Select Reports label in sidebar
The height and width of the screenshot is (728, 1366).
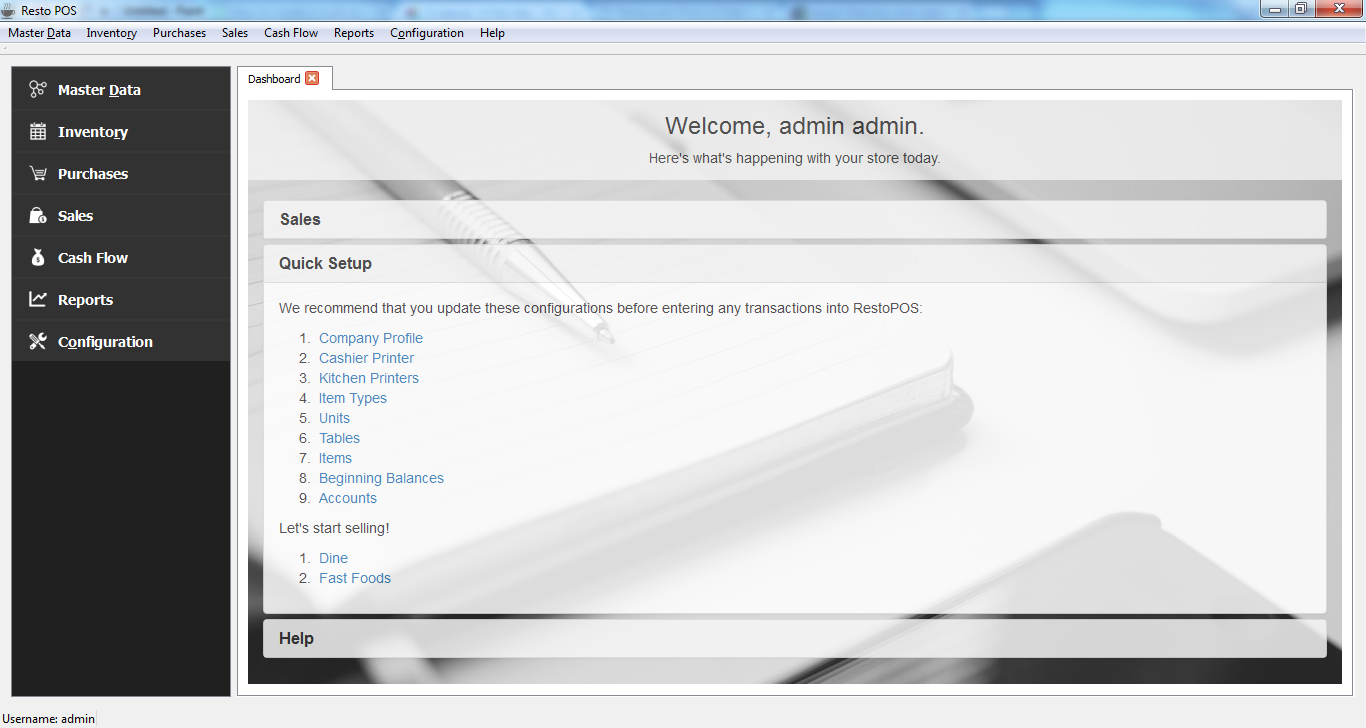(x=85, y=300)
